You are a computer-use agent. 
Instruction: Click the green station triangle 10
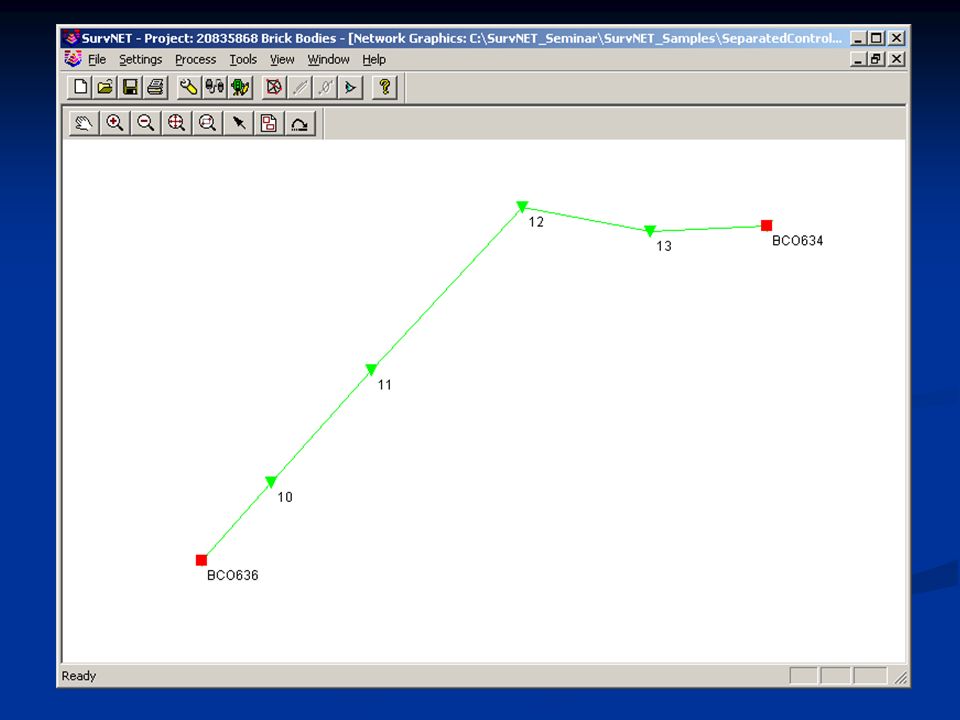[271, 482]
